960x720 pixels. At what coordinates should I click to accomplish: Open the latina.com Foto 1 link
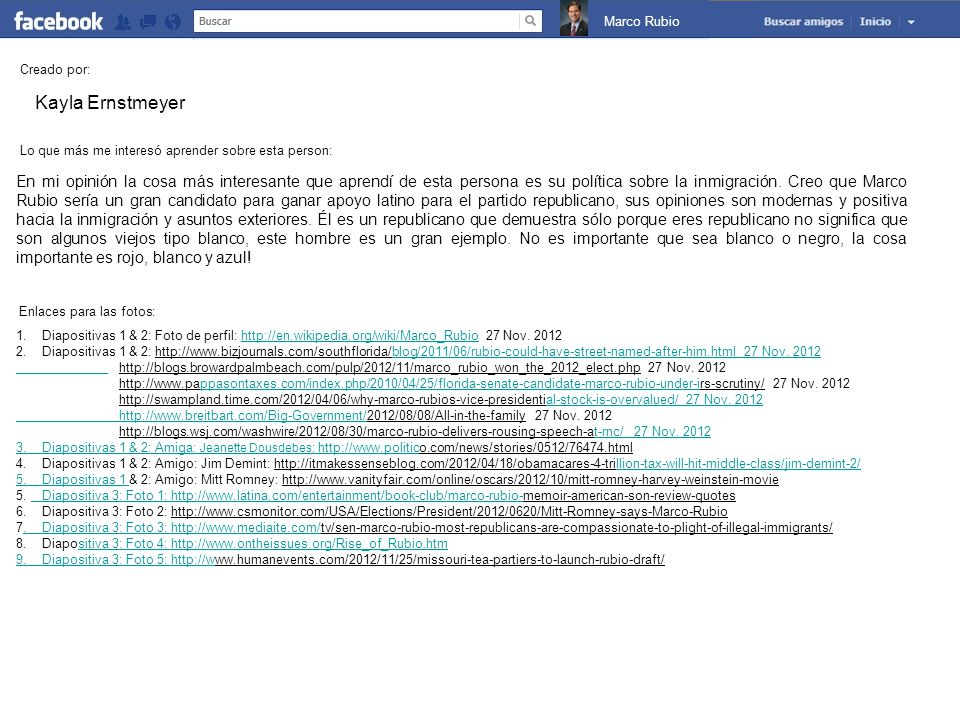pos(453,495)
